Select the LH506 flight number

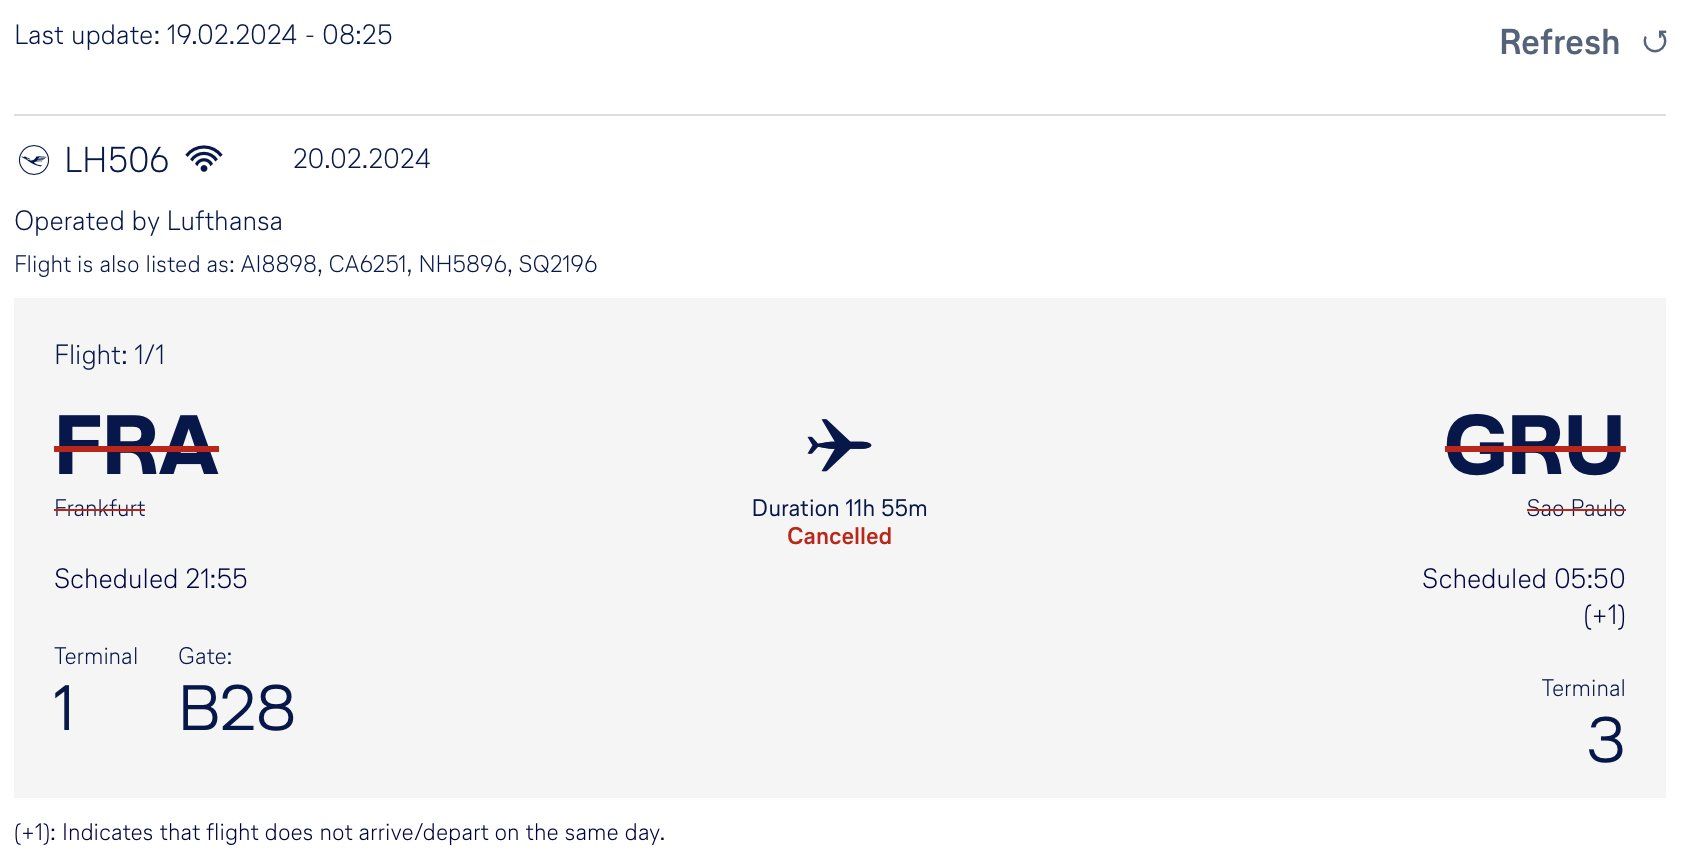(117, 160)
